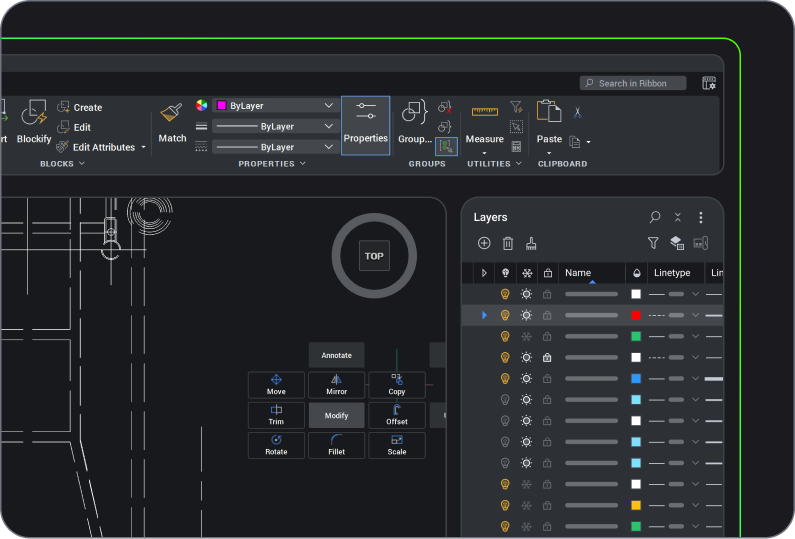The width and height of the screenshot is (795, 539).
Task: Open the Properties panel button
Action: click(x=366, y=125)
